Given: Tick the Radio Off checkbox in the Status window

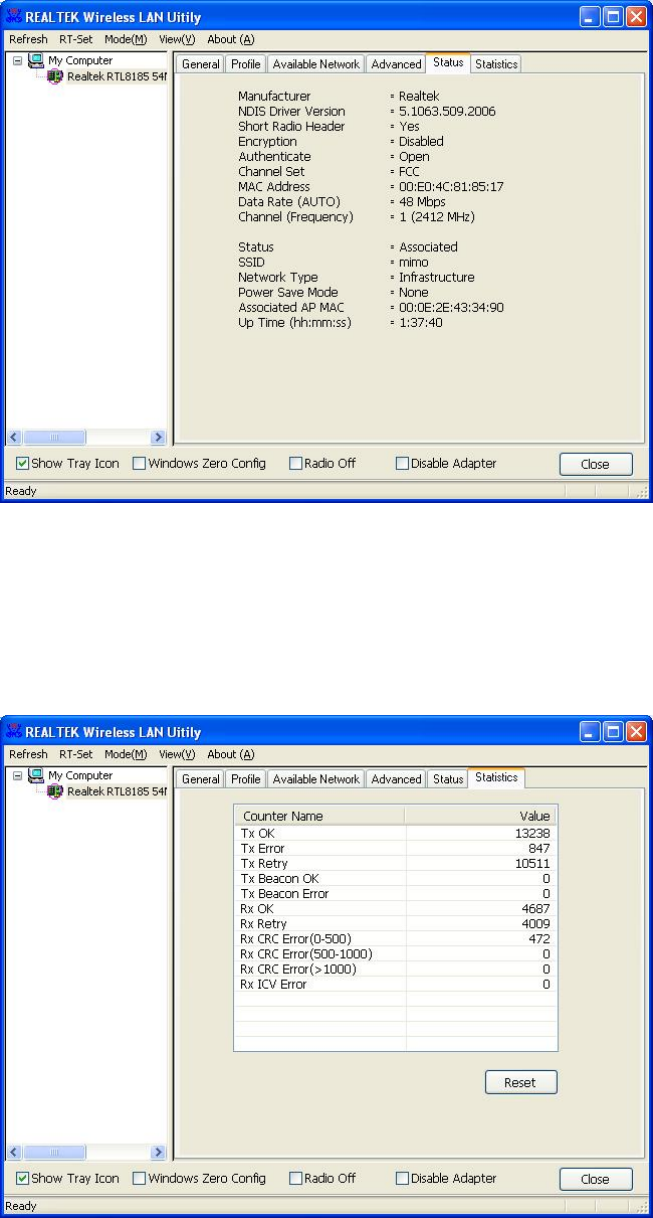Looking at the screenshot, I should (295, 464).
